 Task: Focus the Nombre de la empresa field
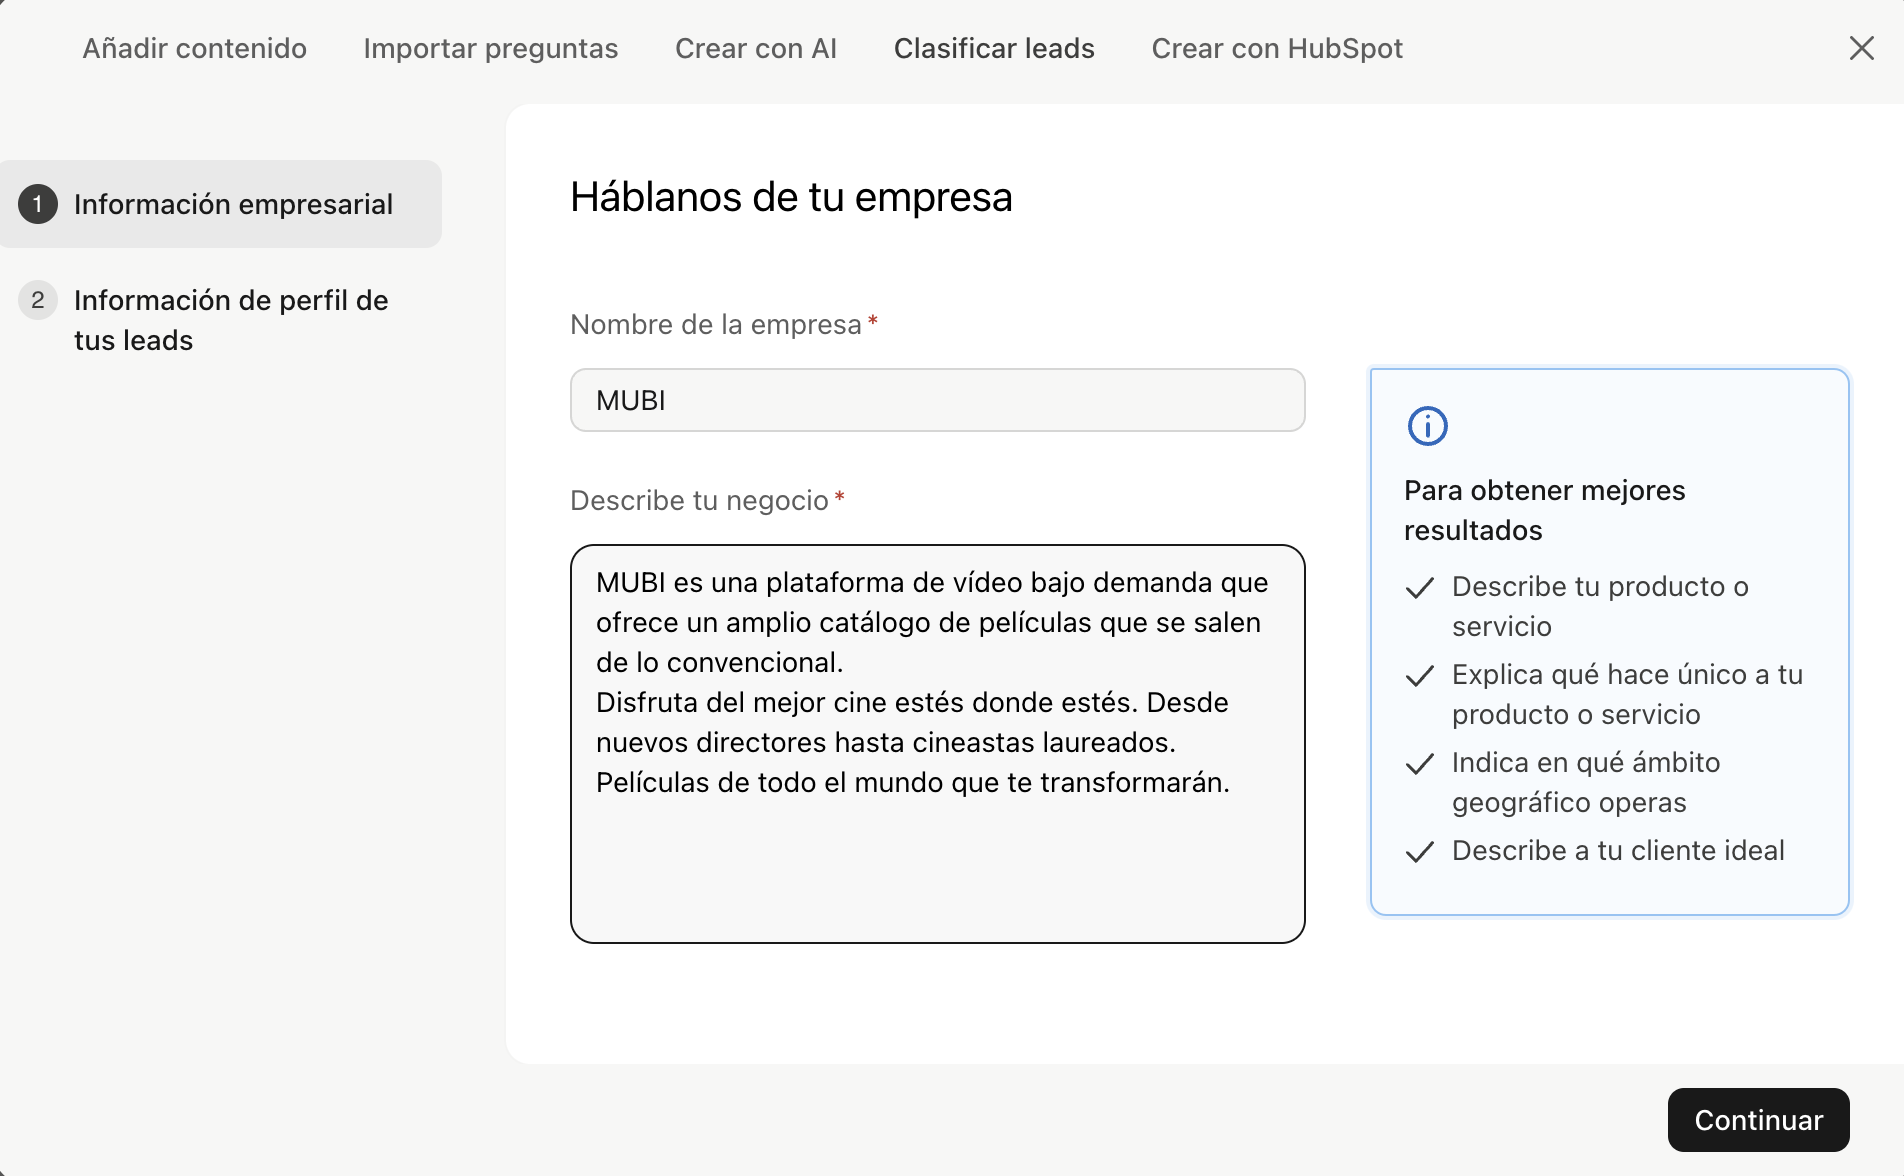coord(937,400)
